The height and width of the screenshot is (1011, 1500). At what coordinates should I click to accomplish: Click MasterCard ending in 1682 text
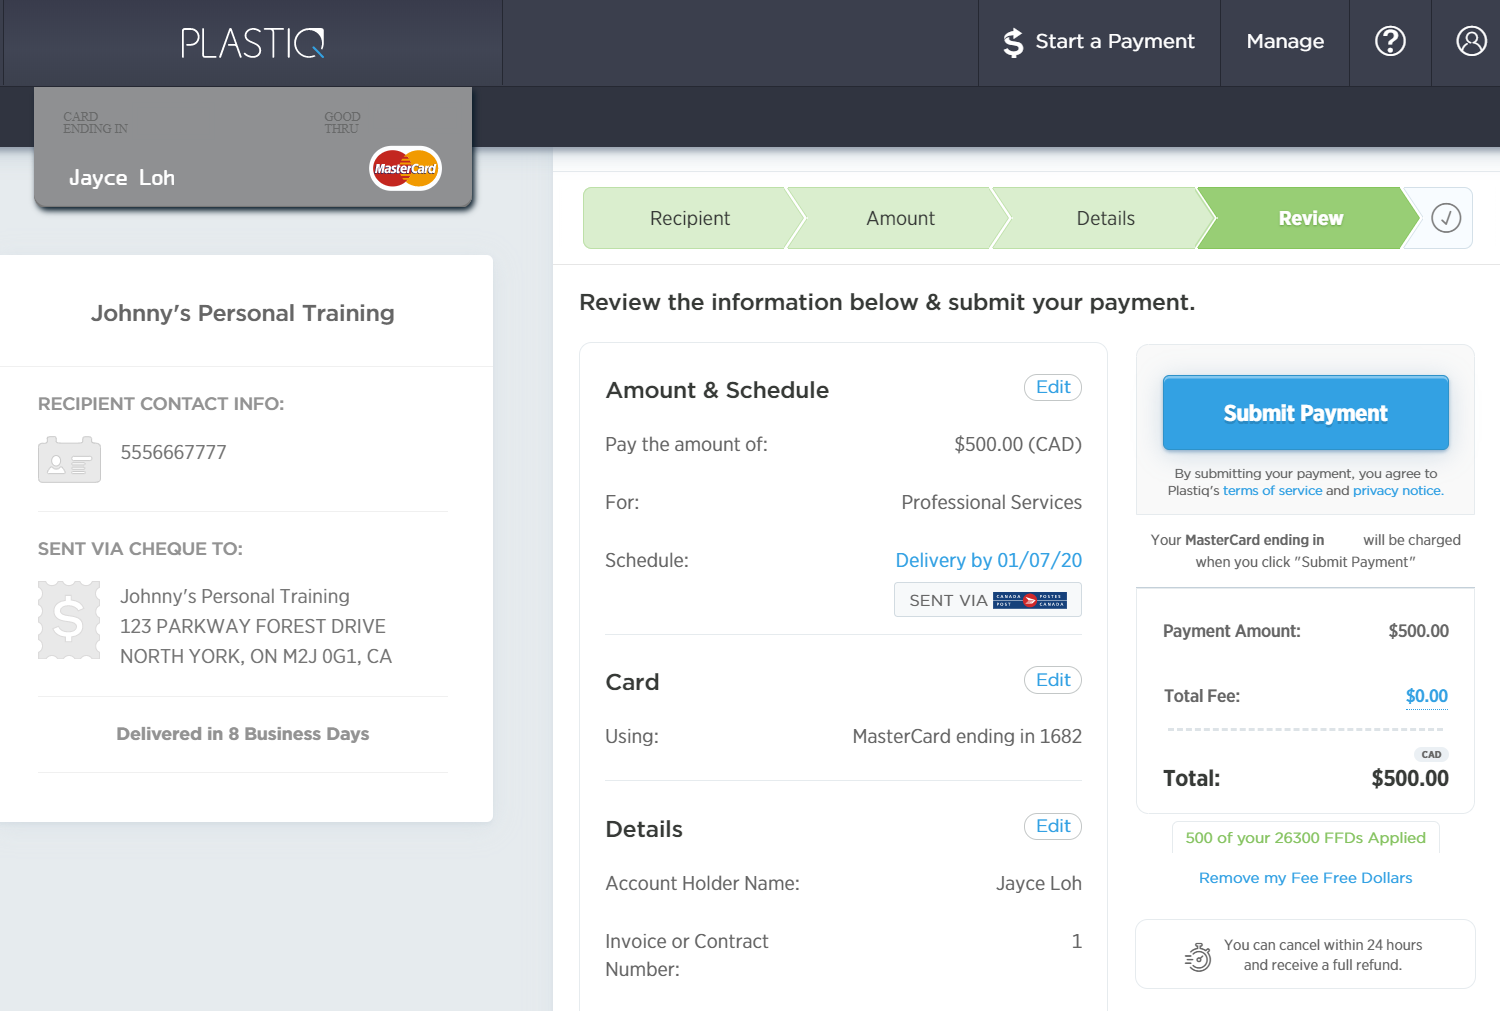pyautogui.click(x=967, y=737)
